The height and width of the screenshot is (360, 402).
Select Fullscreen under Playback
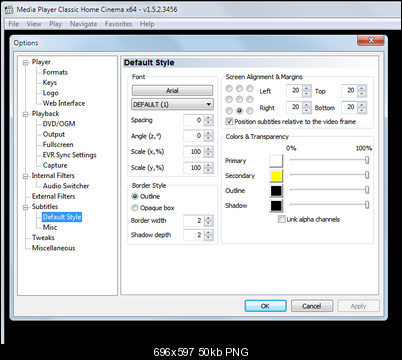pyautogui.click(x=58, y=145)
